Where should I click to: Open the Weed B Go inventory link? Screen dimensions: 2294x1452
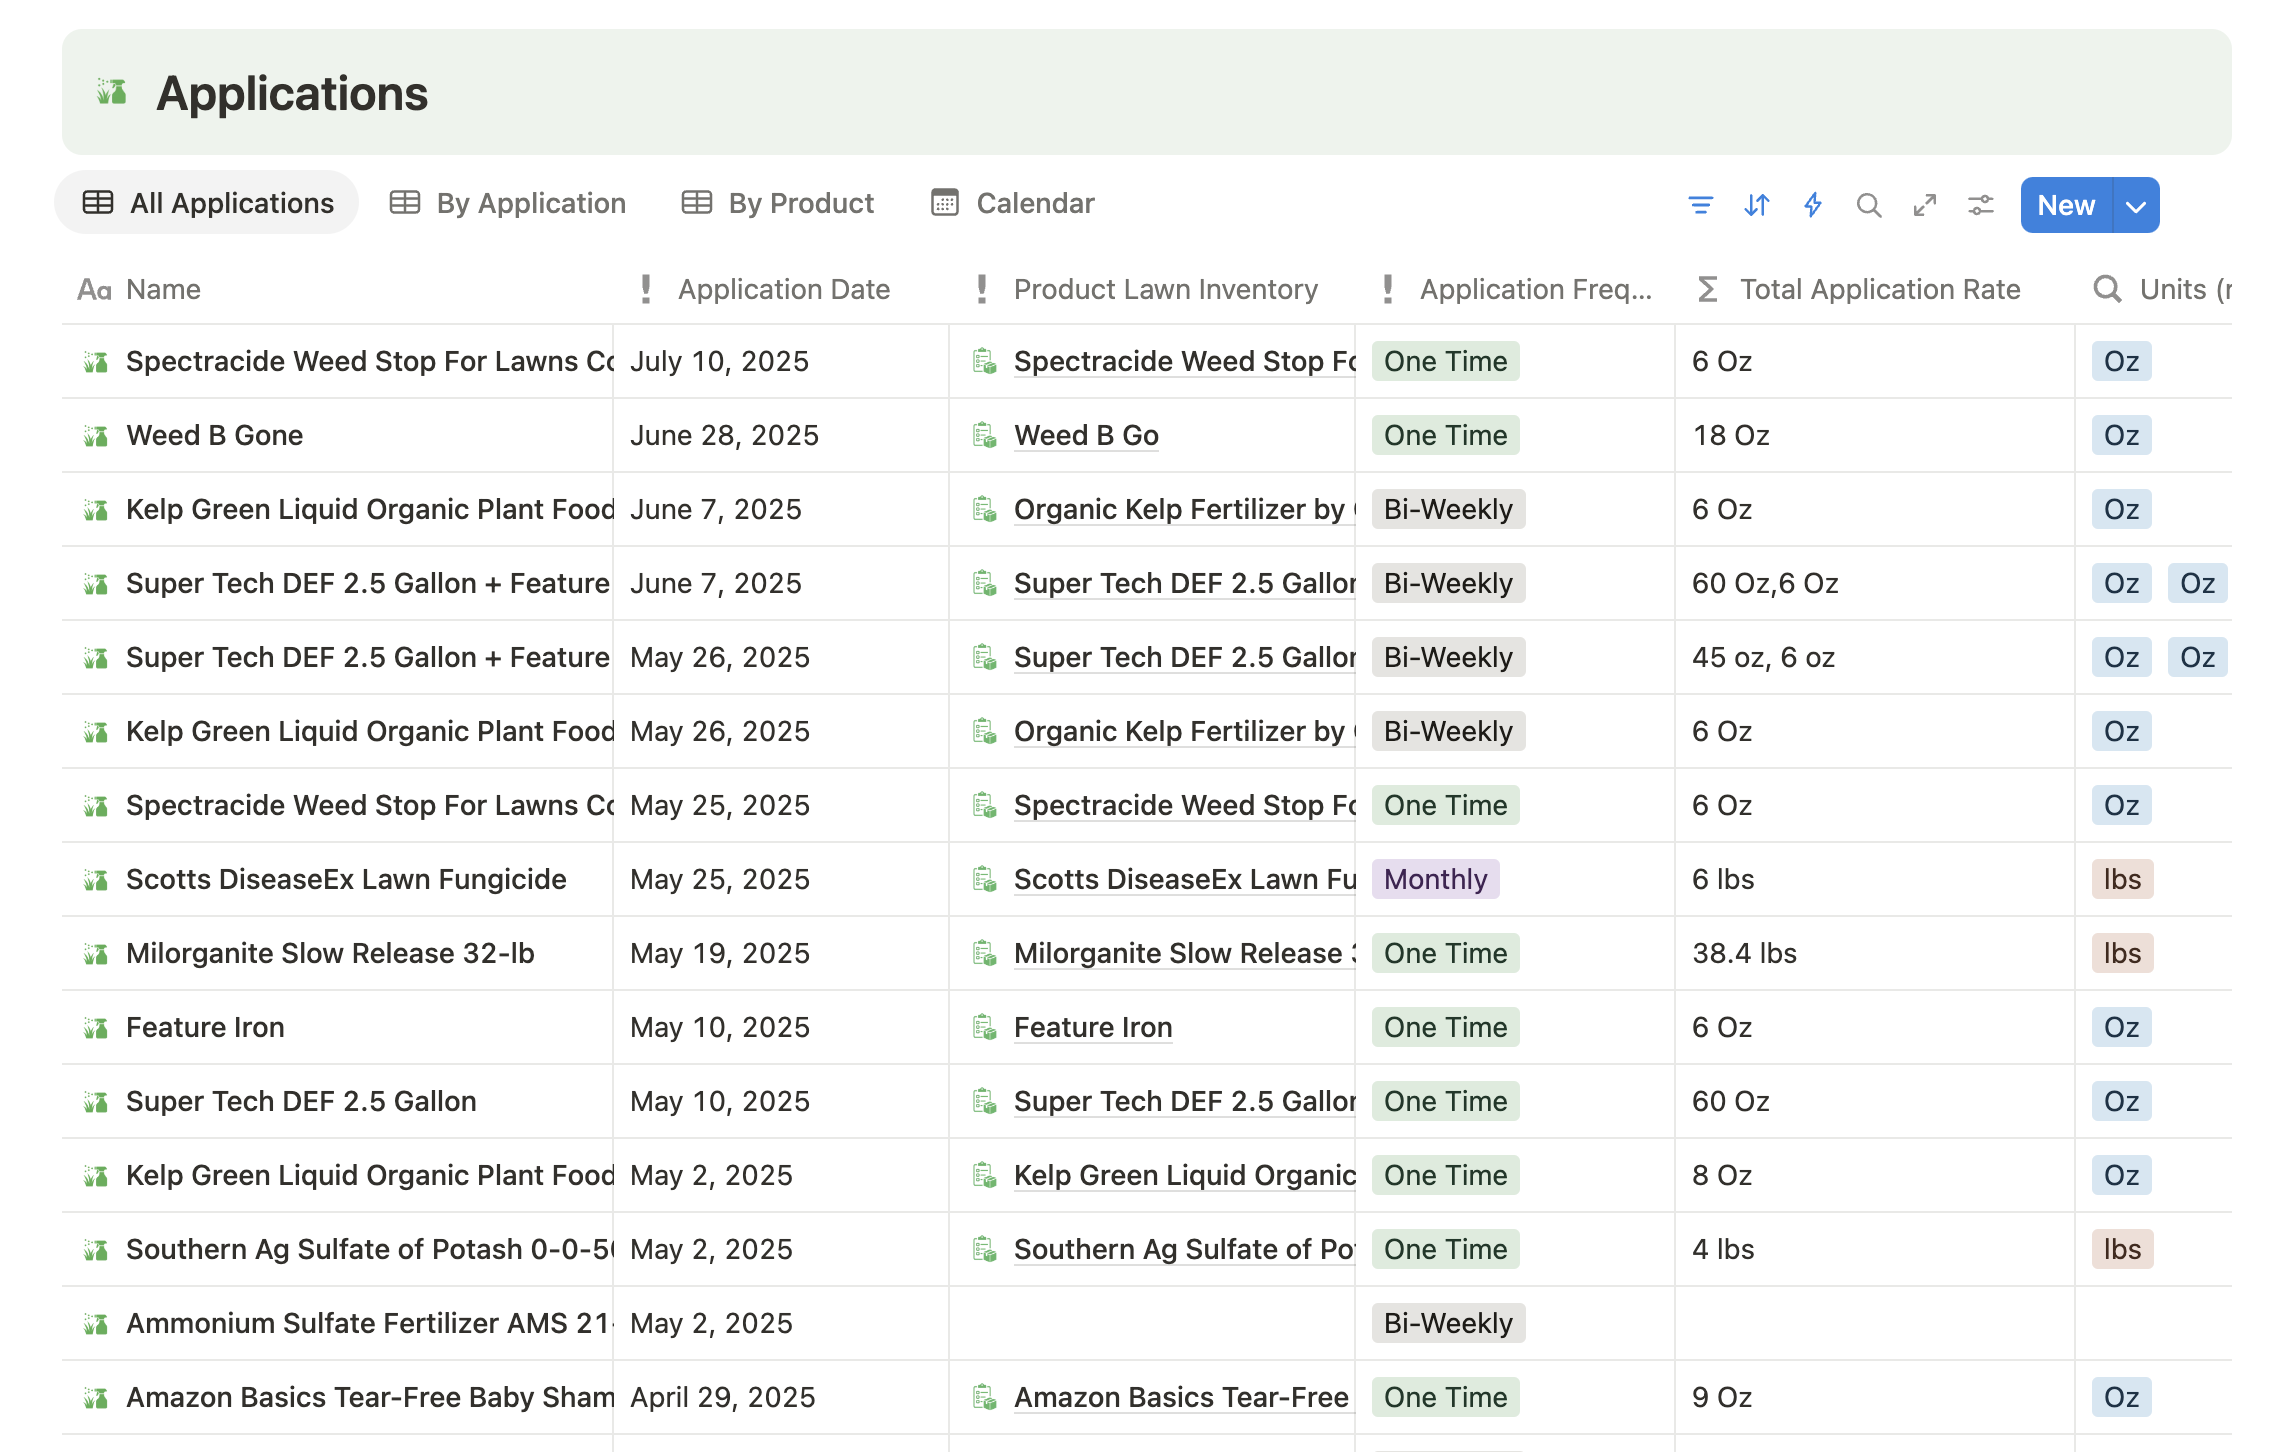click(x=1086, y=435)
